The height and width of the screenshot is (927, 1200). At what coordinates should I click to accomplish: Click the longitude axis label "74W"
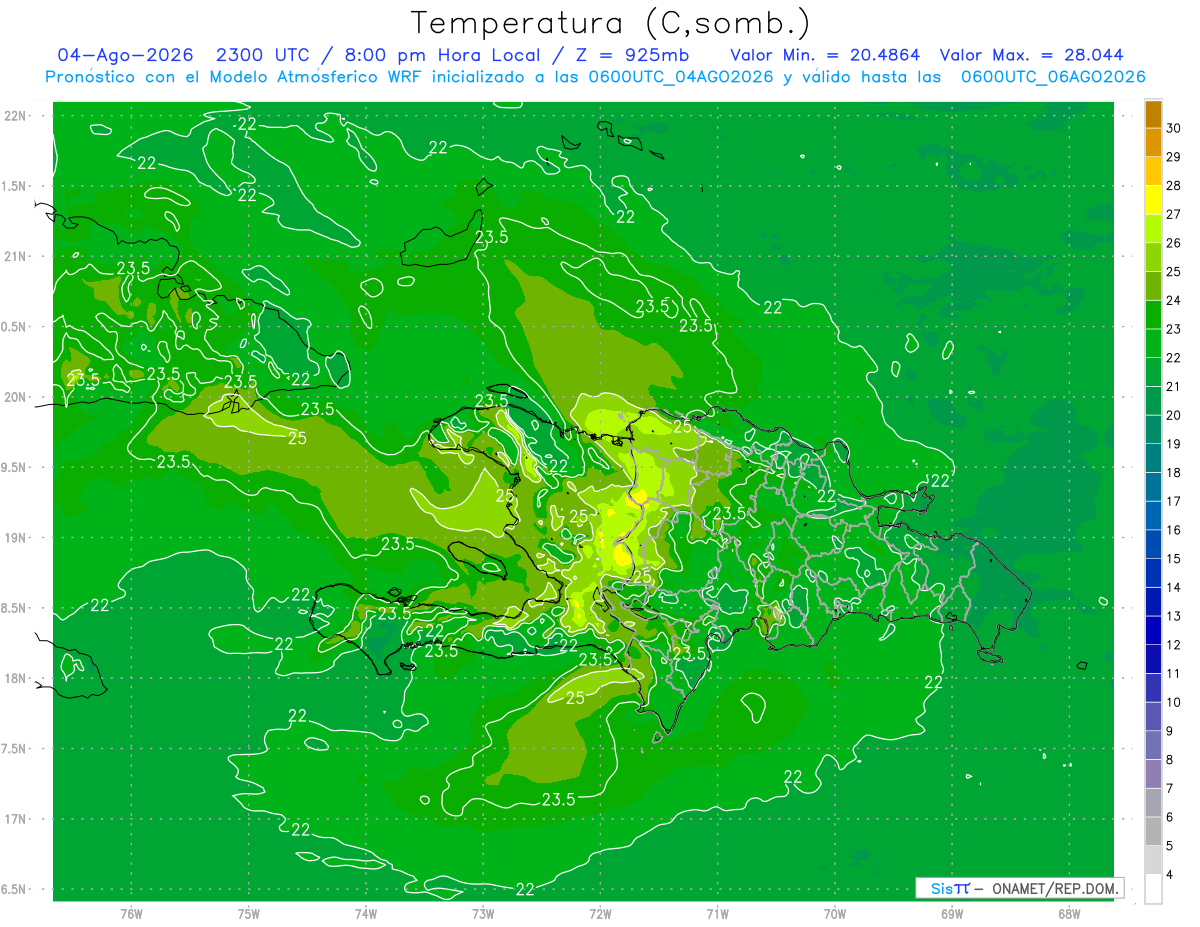[366, 912]
